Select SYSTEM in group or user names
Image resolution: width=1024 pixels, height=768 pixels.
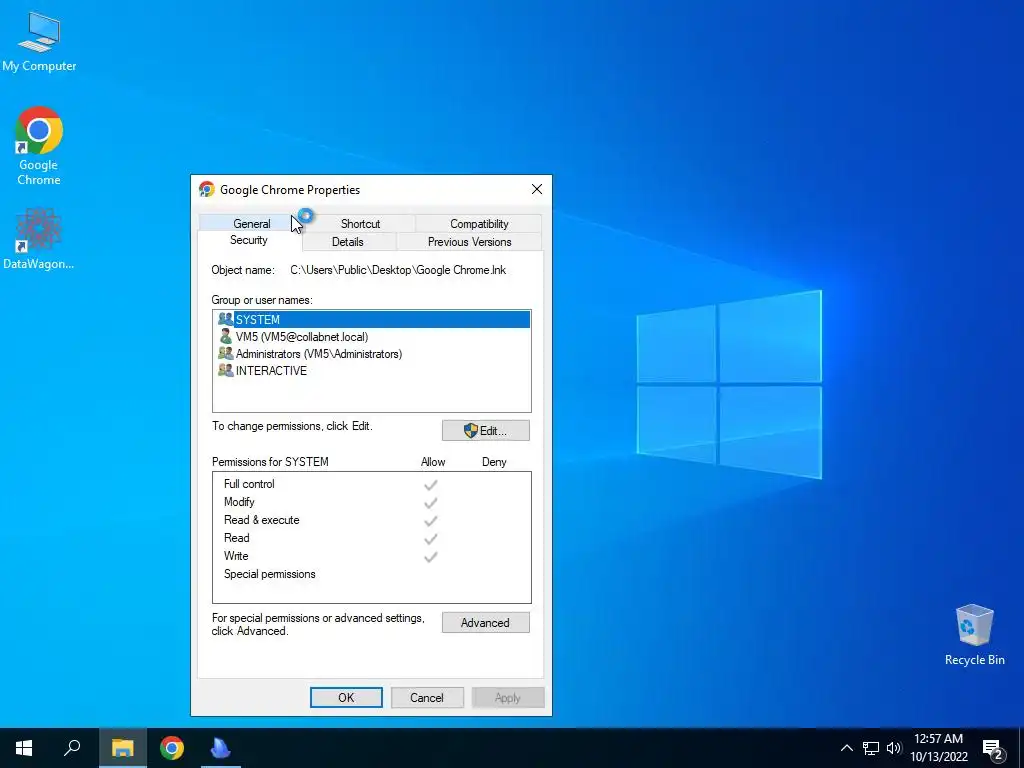click(x=372, y=319)
